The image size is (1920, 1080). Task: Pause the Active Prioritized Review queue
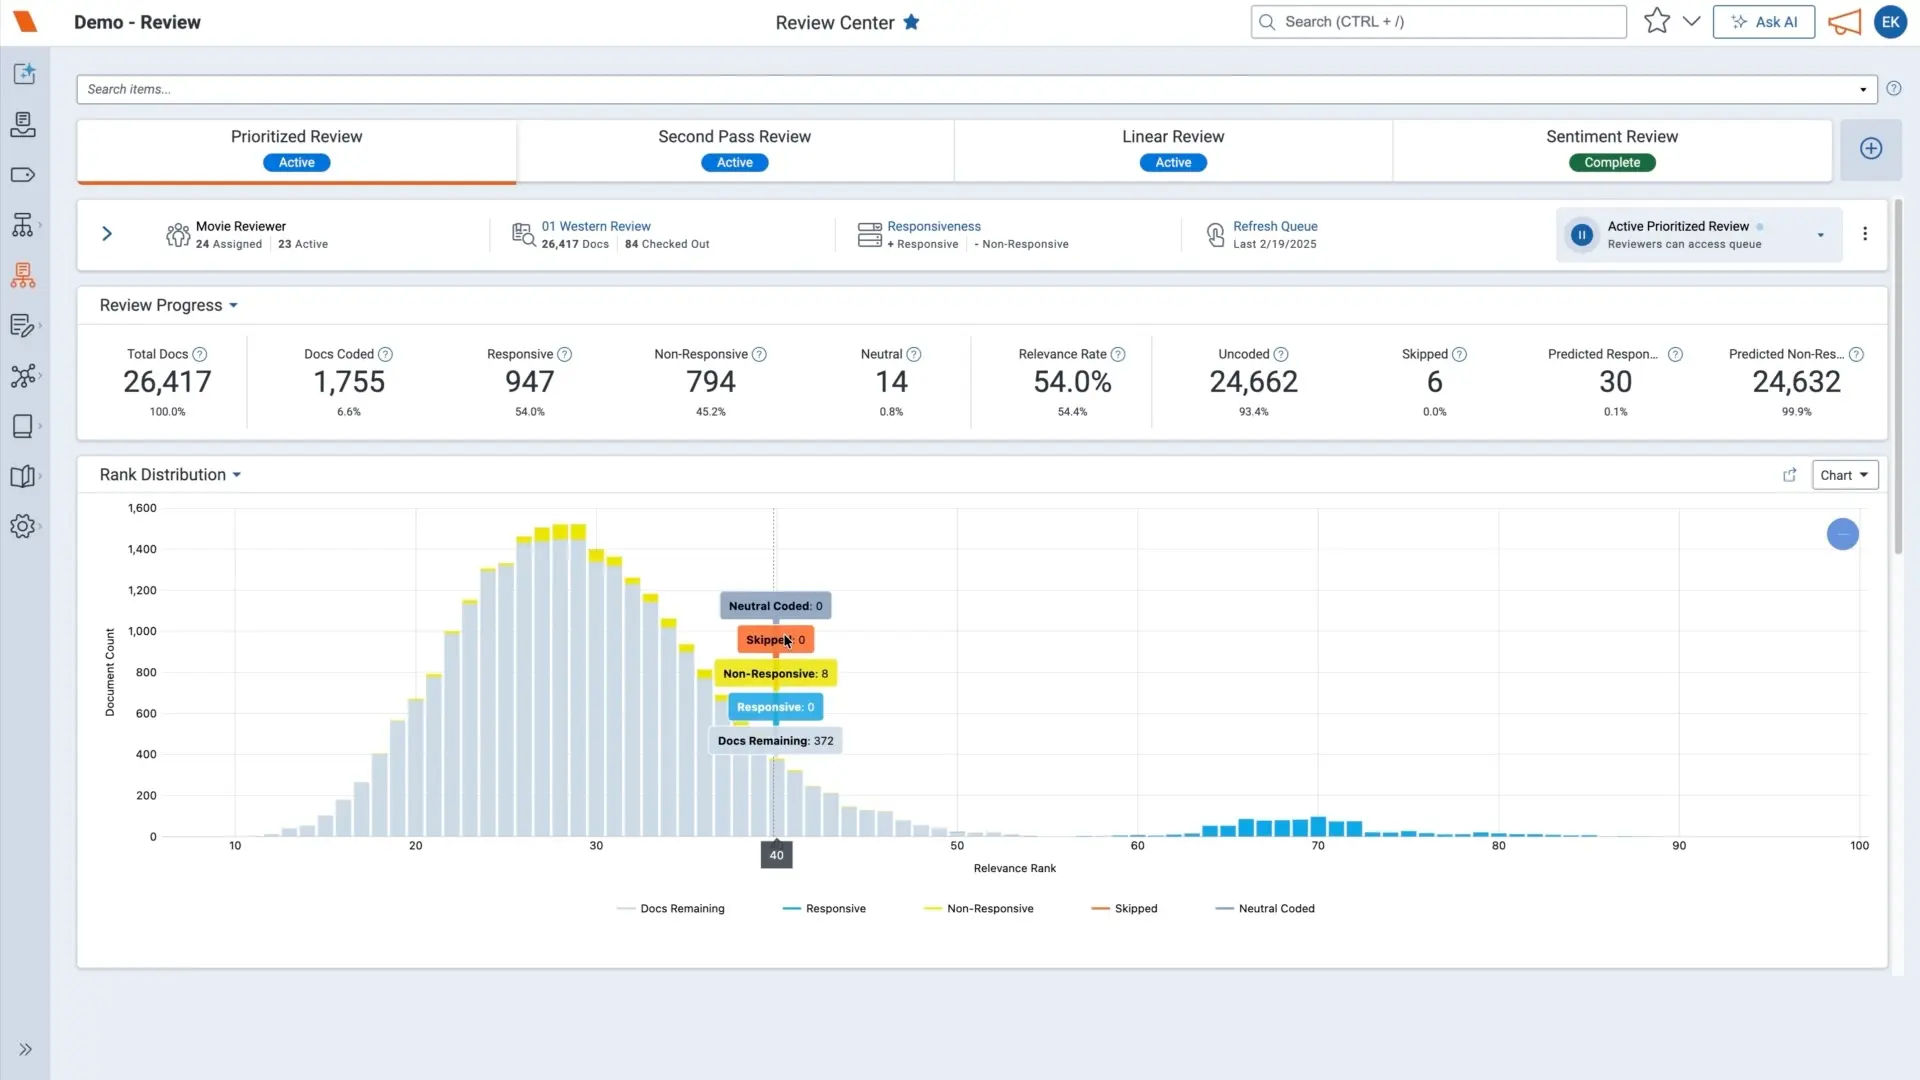1582,235
